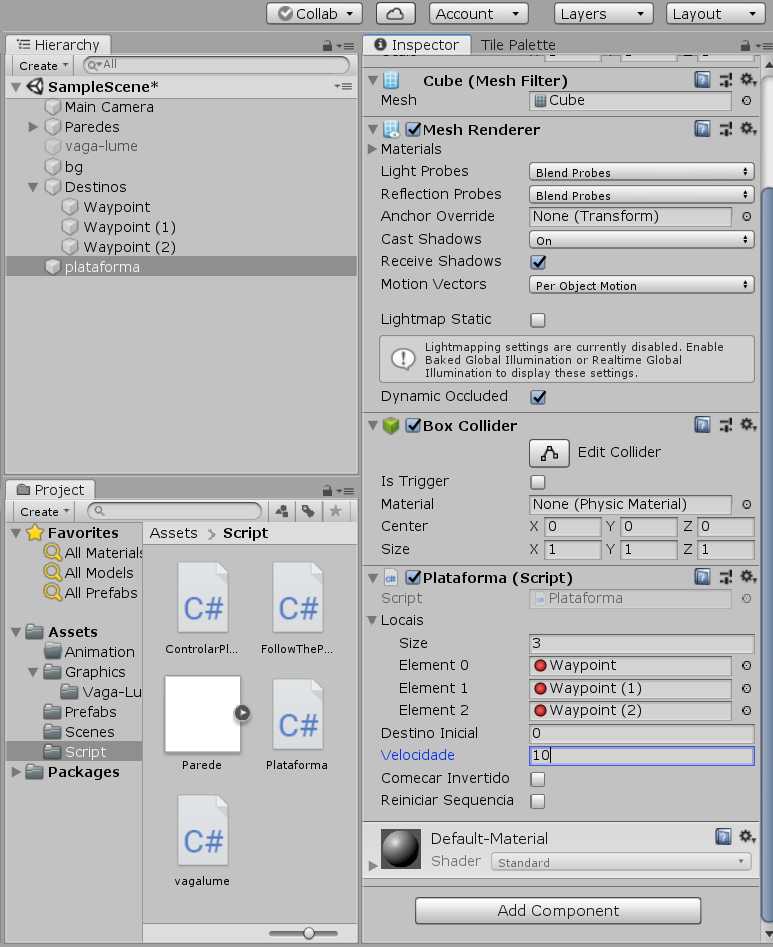Viewport: 773px width, 947px height.
Task: Click the Velocidade input field
Action: (x=641, y=756)
